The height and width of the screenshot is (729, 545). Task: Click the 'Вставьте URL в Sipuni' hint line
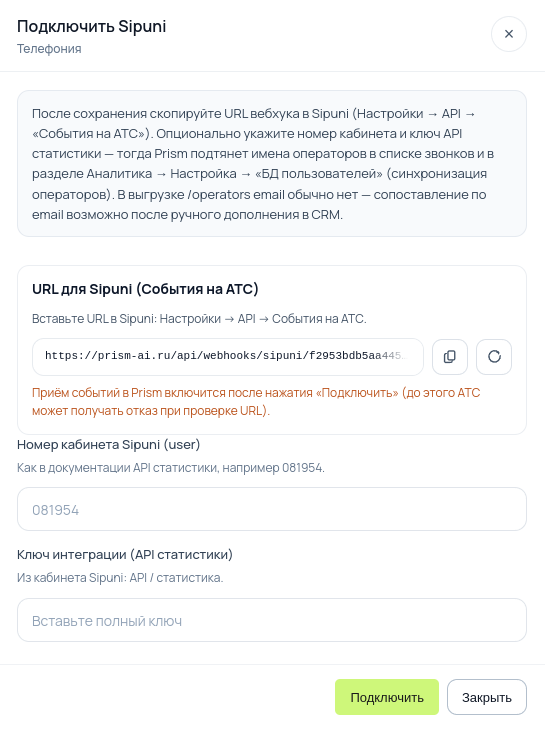[x=199, y=319]
